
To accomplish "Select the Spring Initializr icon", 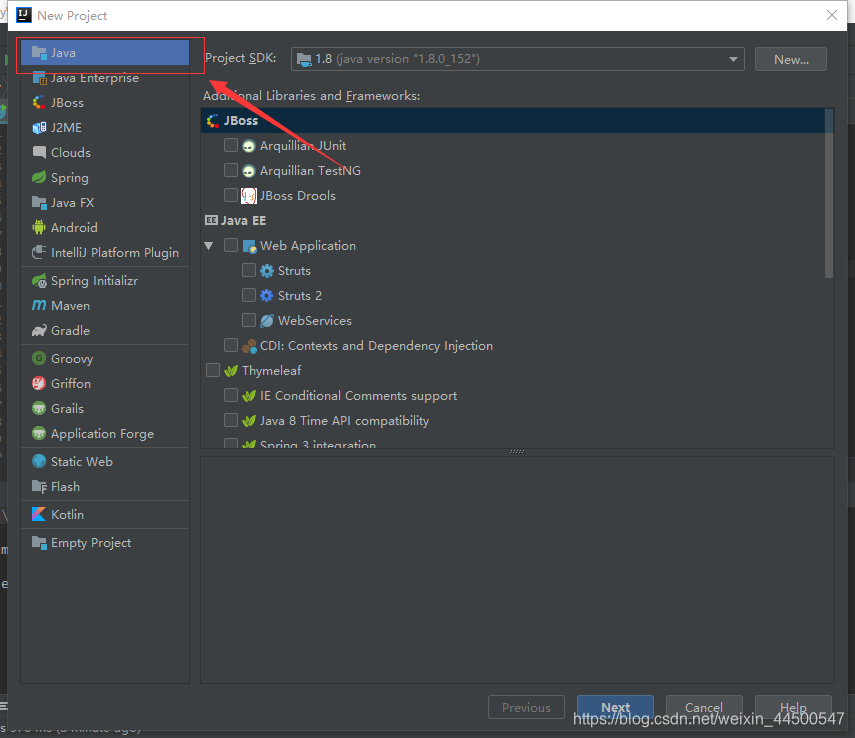I will (x=39, y=281).
